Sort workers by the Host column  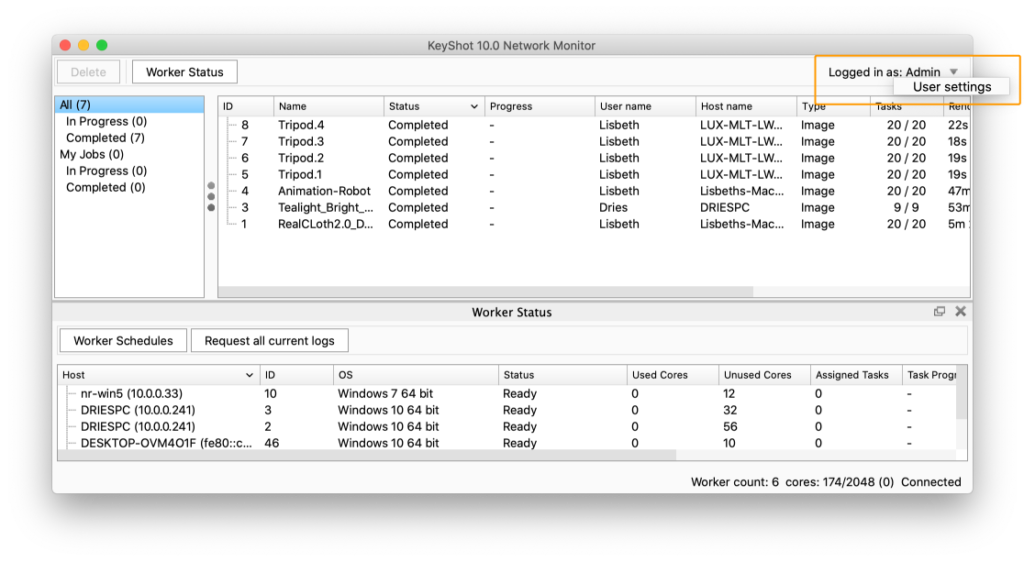(x=158, y=375)
